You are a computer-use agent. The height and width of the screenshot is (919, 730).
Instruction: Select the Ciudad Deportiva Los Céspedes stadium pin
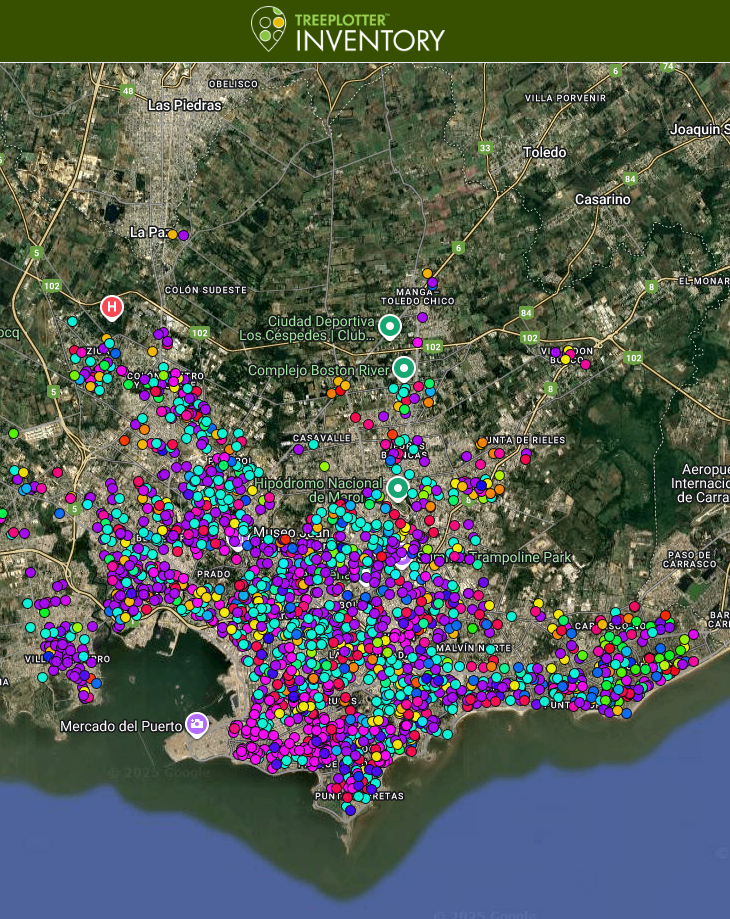[390, 327]
